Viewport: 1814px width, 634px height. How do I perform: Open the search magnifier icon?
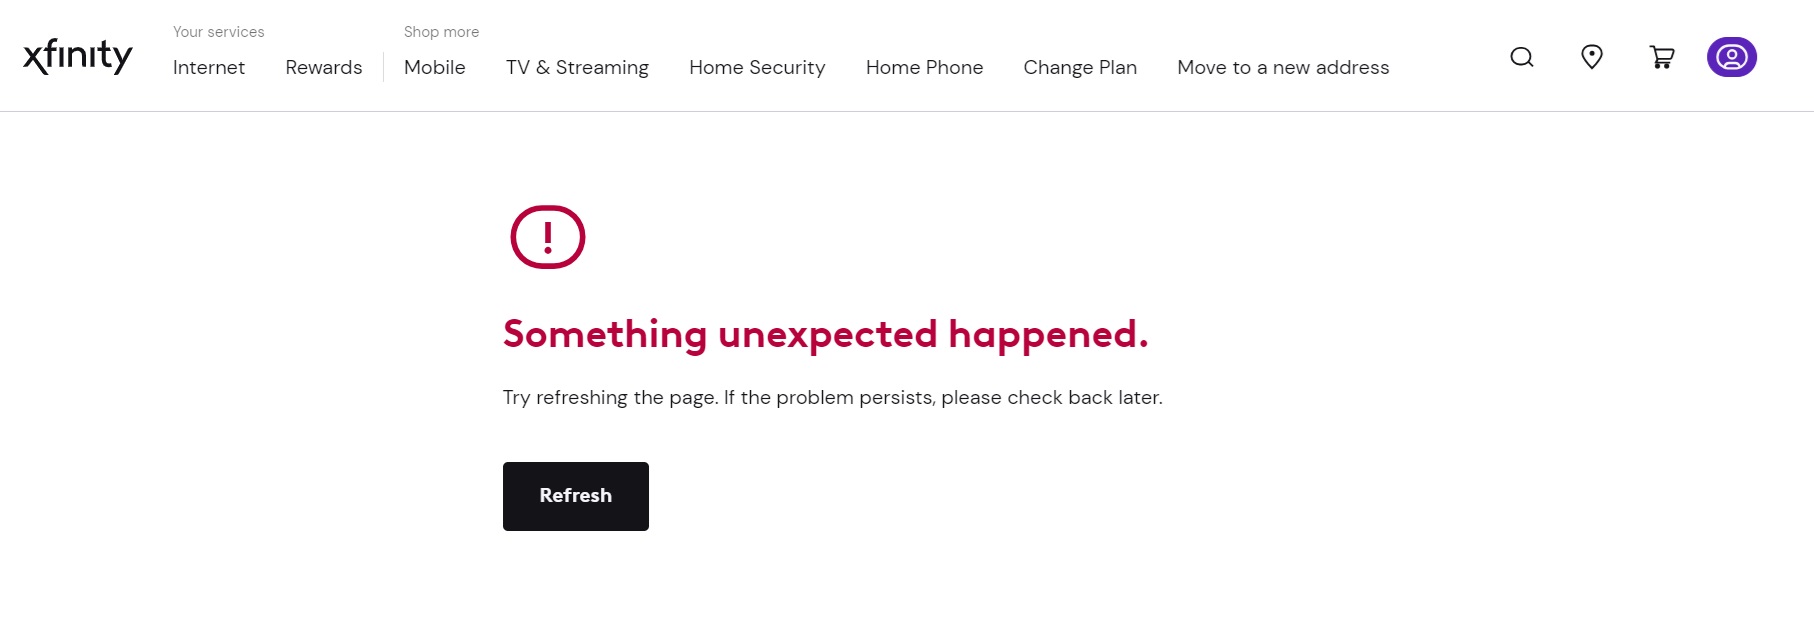[1522, 57]
